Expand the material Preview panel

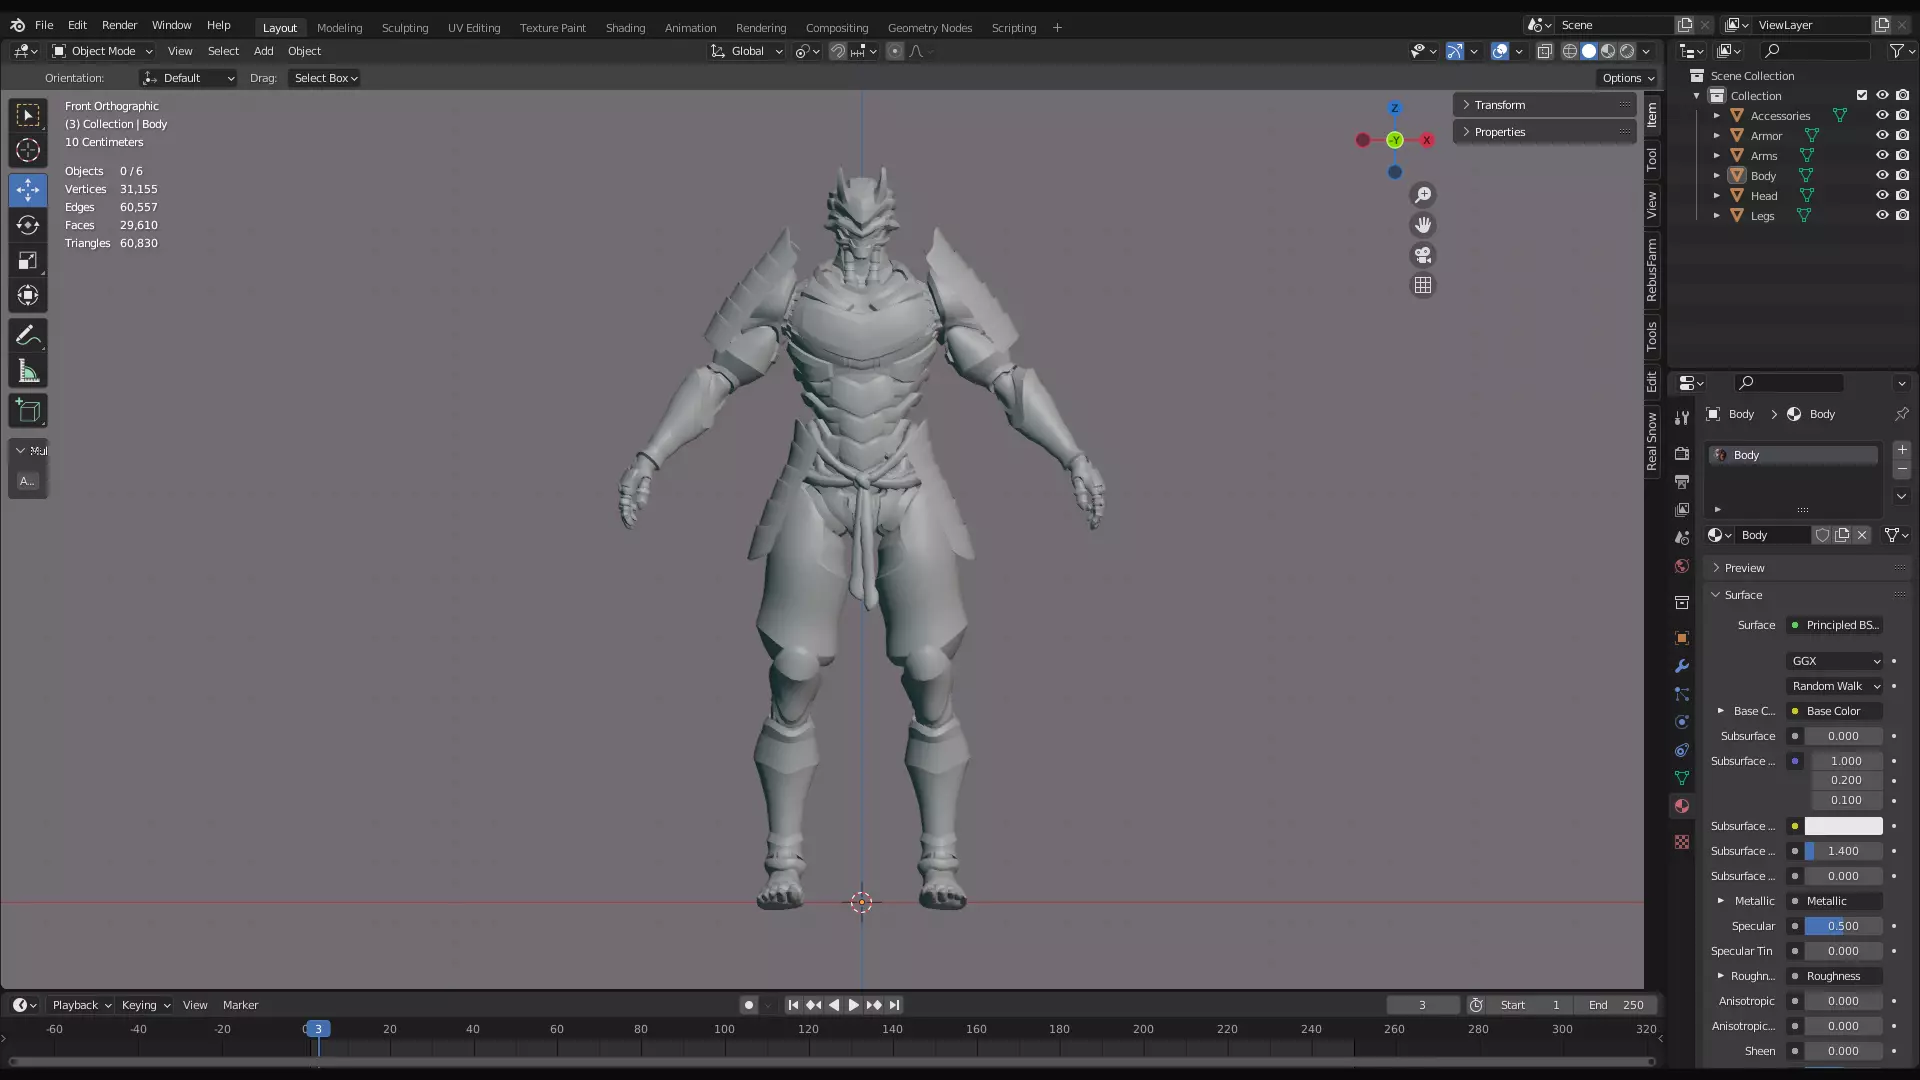click(x=1808, y=568)
